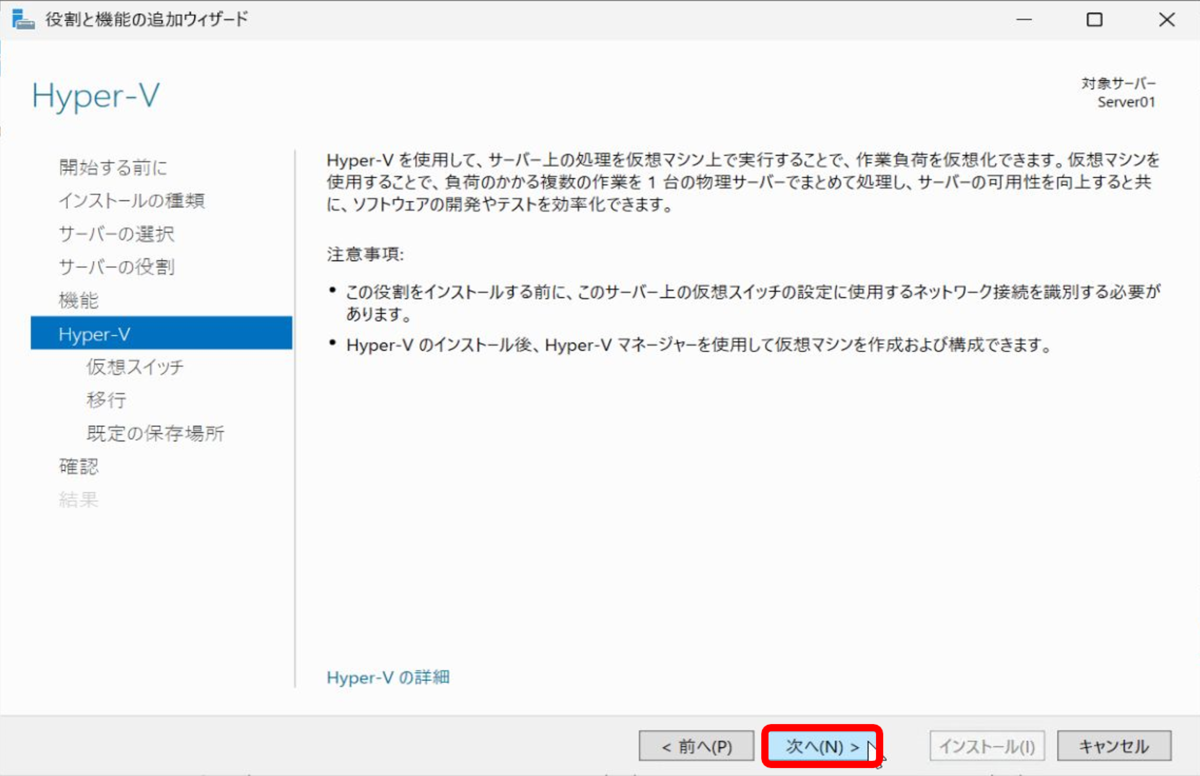1200x776 pixels.
Task: Maximize the wizard window
Action: (1095, 20)
